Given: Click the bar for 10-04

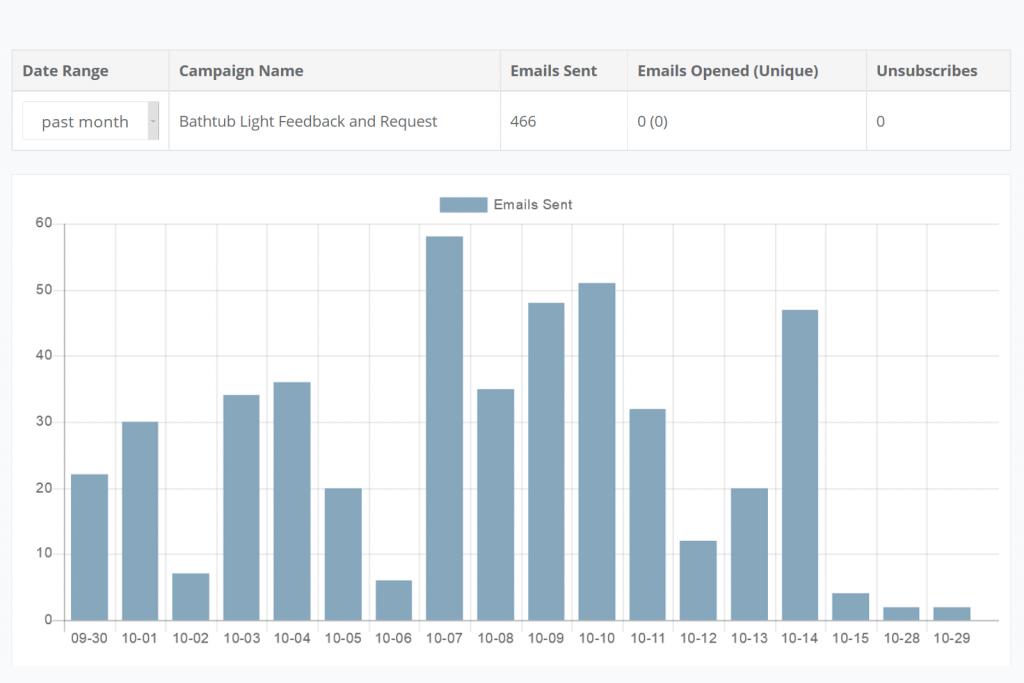Looking at the screenshot, I should 292,501.
